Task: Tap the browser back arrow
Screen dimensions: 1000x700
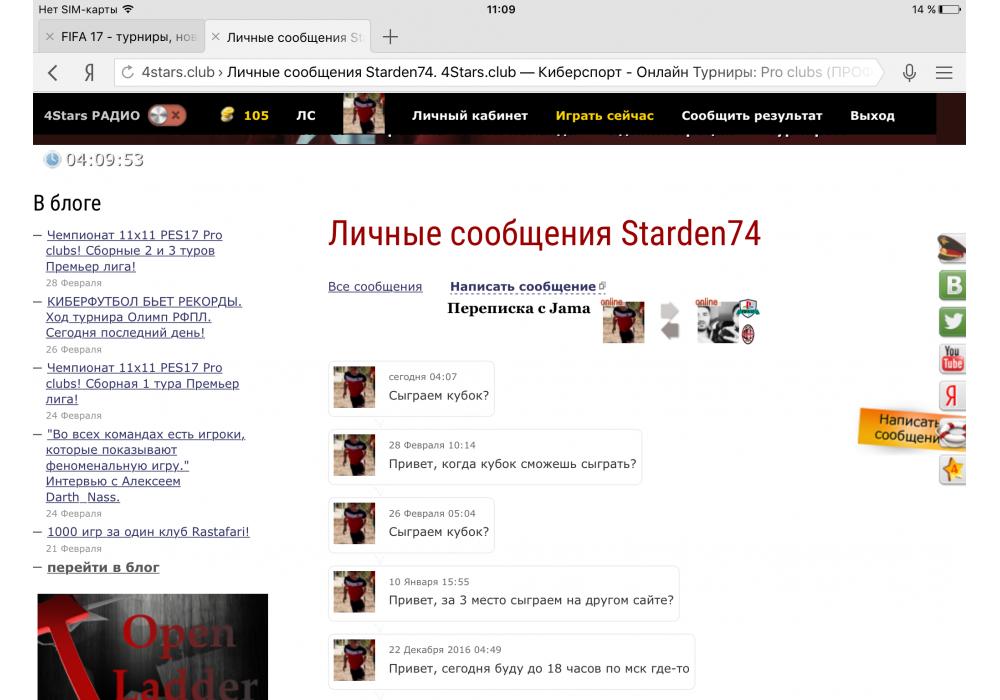Action: pyautogui.click(x=53, y=72)
